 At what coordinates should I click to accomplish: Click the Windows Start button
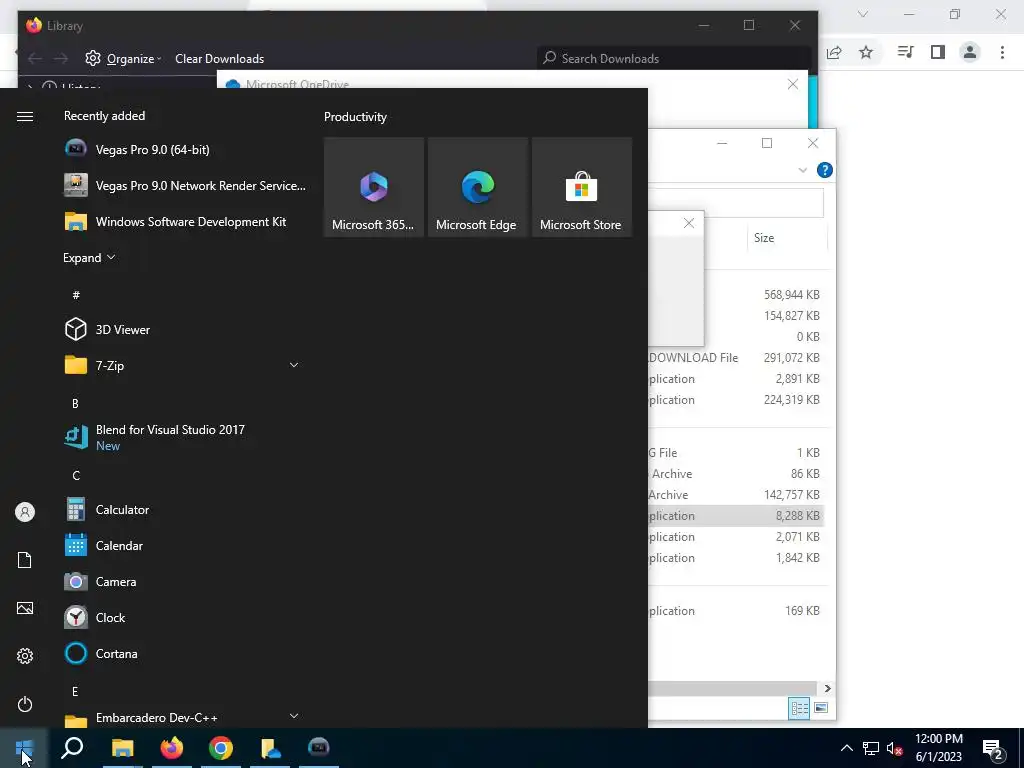tap(24, 748)
